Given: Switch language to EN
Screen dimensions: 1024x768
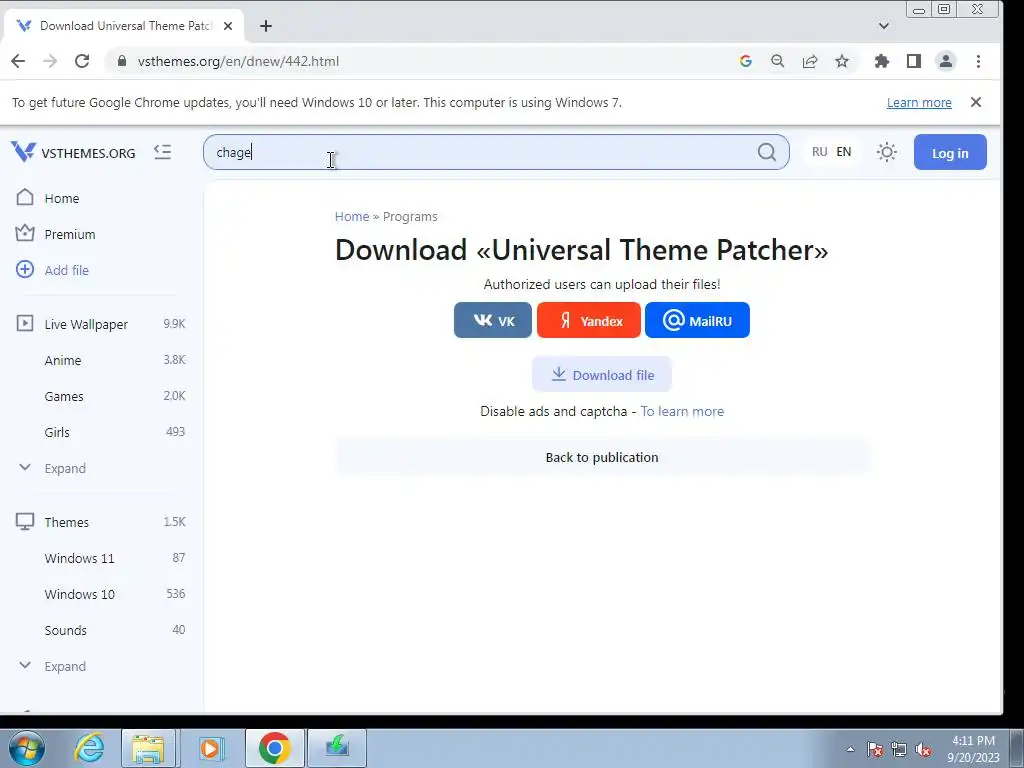Looking at the screenshot, I should coord(844,152).
